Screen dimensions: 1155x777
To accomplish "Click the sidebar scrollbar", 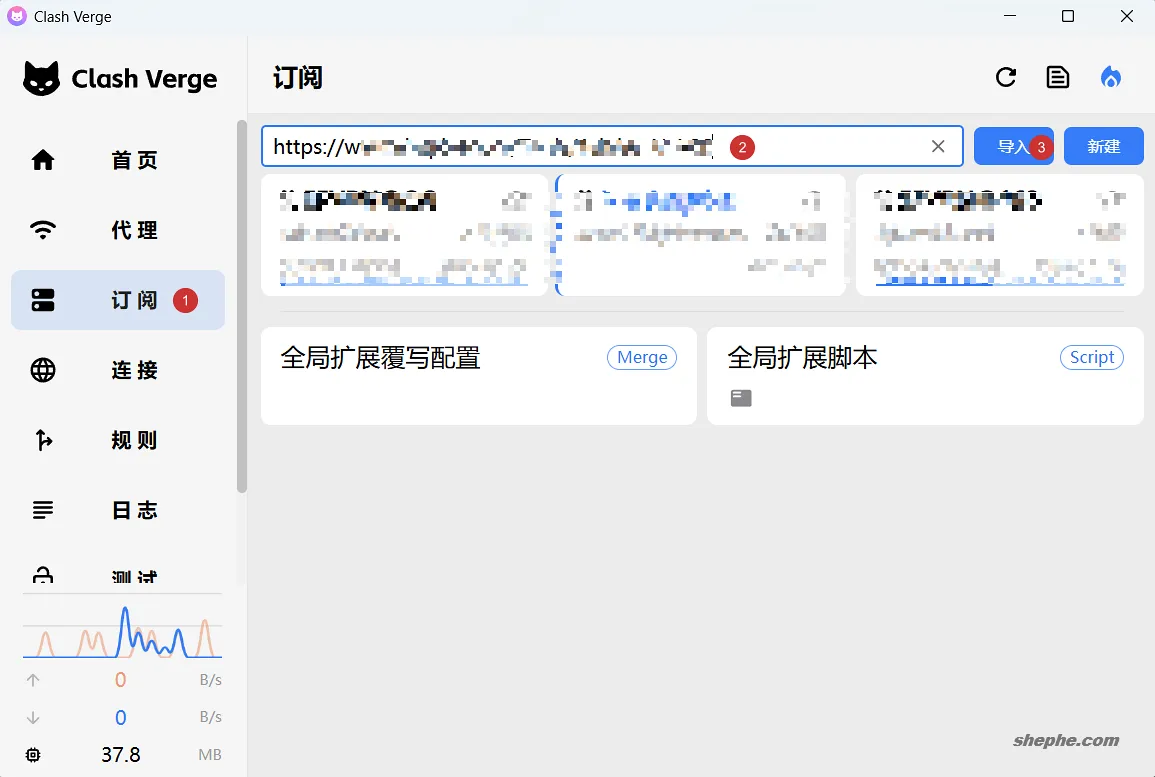I will point(241,300).
